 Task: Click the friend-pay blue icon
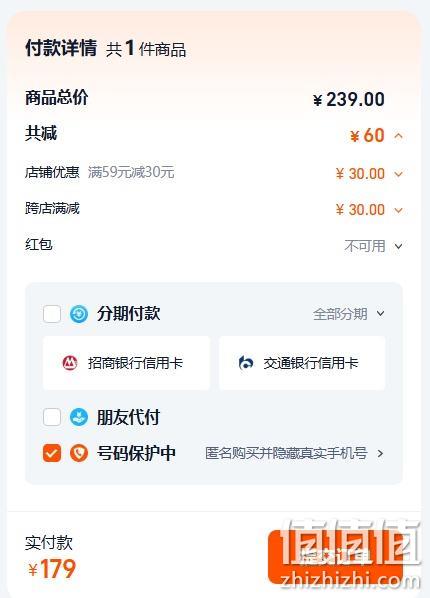pyautogui.click(x=79, y=417)
